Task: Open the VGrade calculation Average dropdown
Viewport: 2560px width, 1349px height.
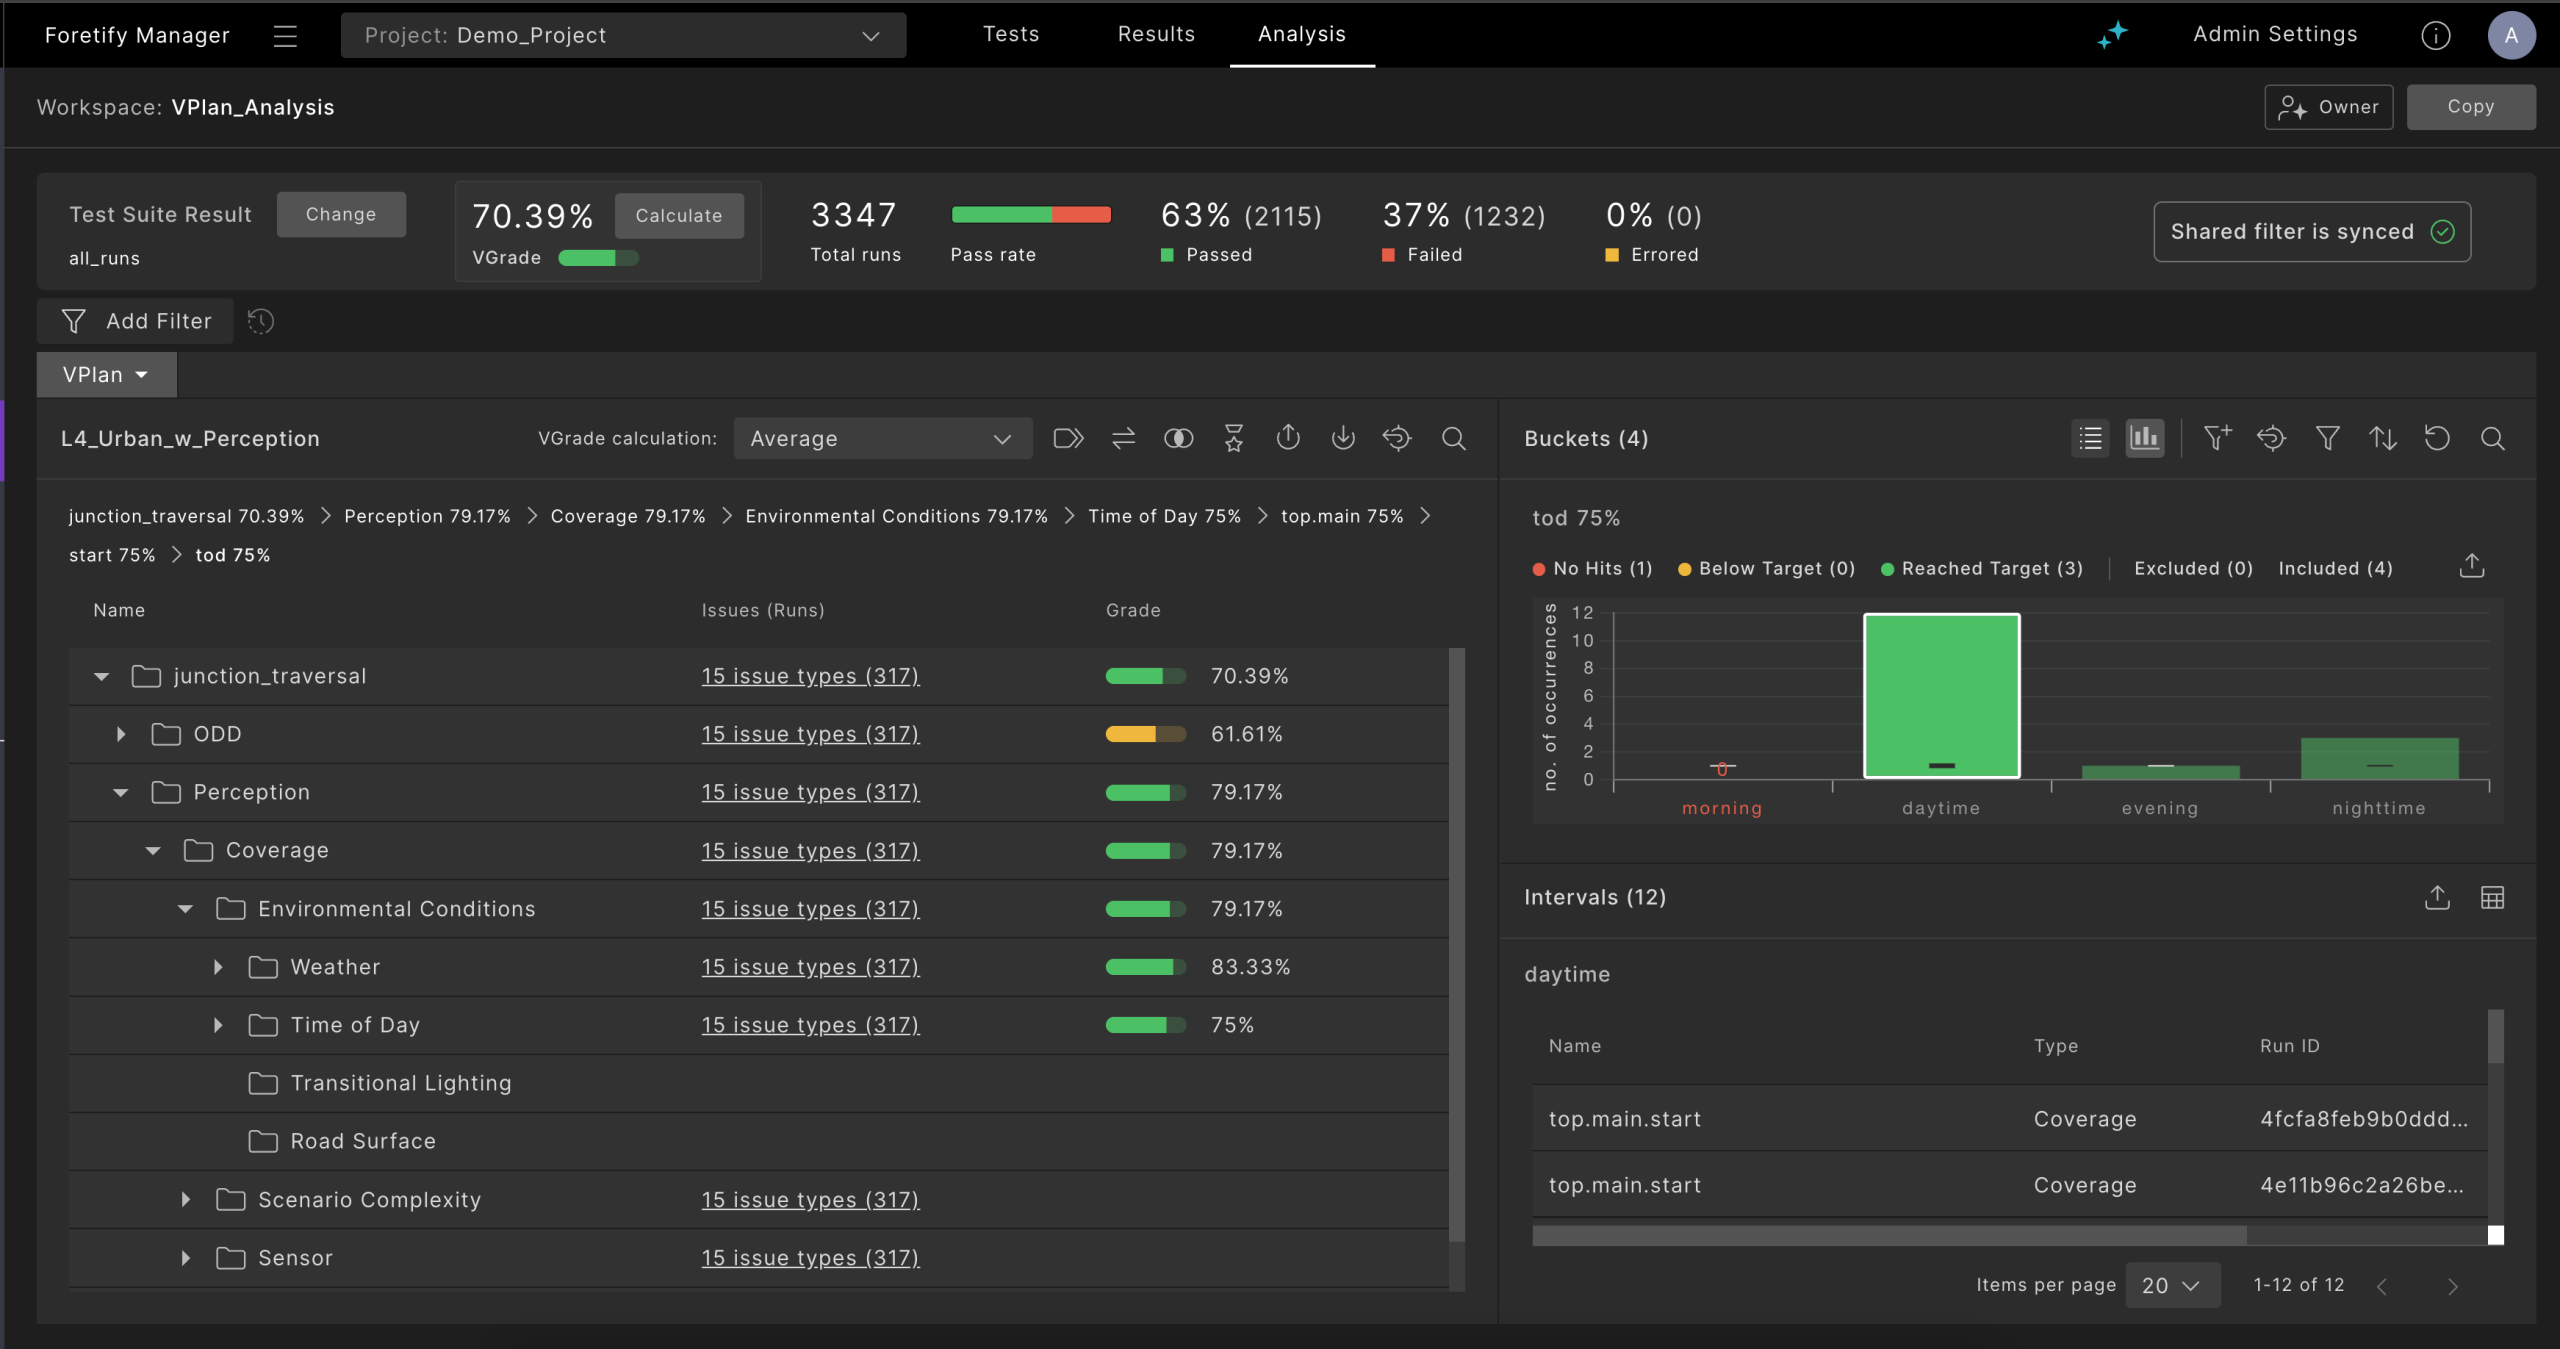Action: tap(881, 438)
